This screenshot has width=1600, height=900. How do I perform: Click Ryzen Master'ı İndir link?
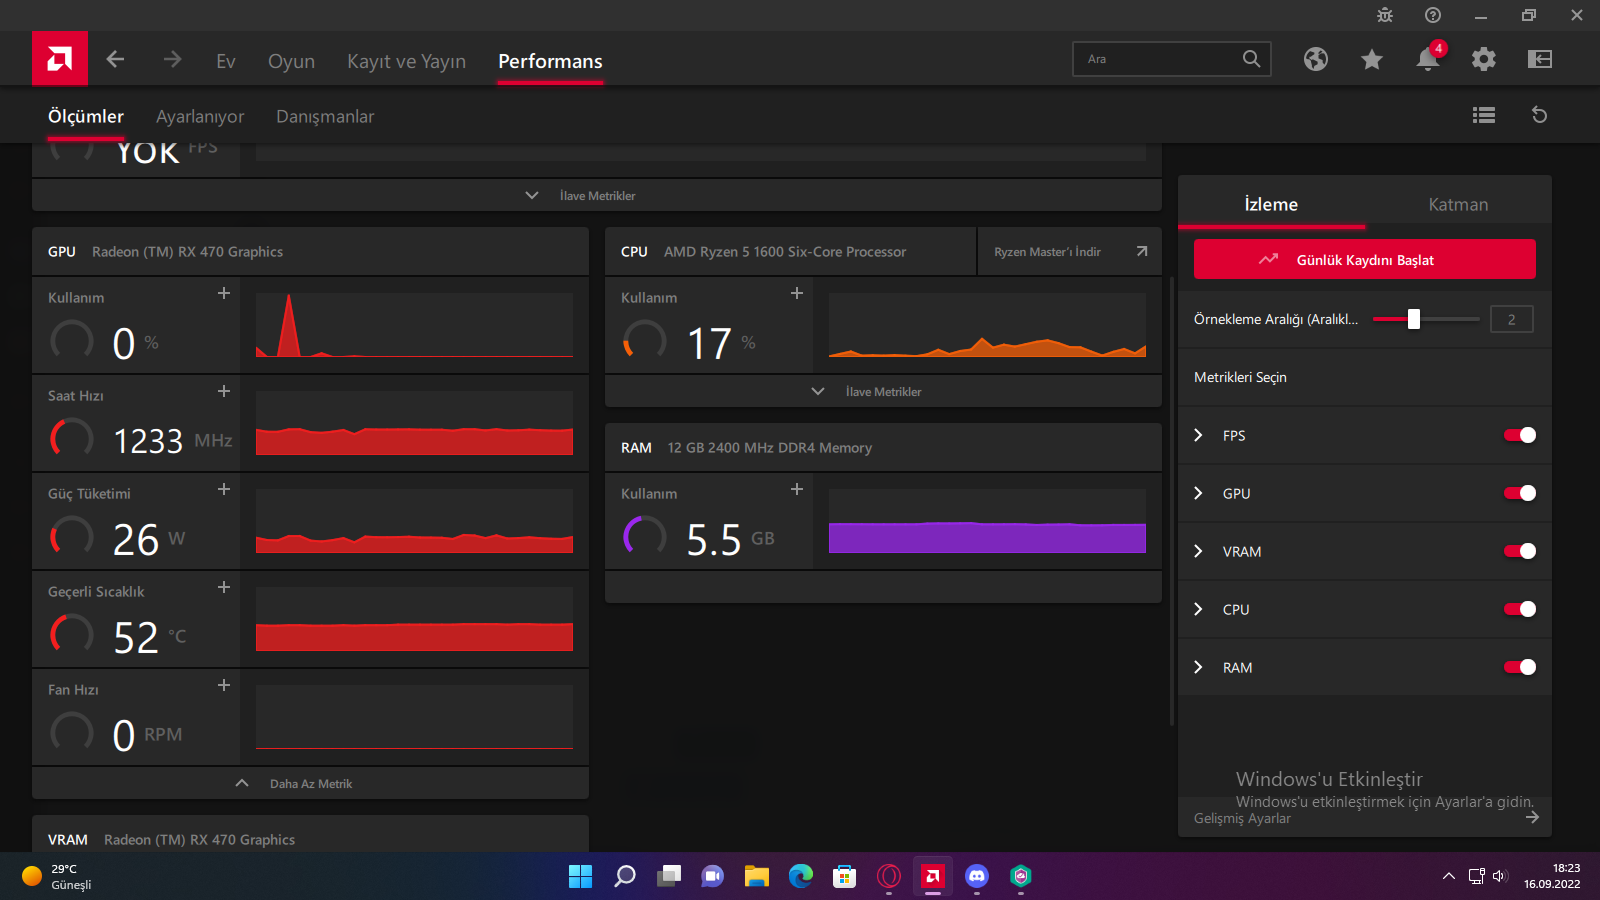coord(1069,251)
